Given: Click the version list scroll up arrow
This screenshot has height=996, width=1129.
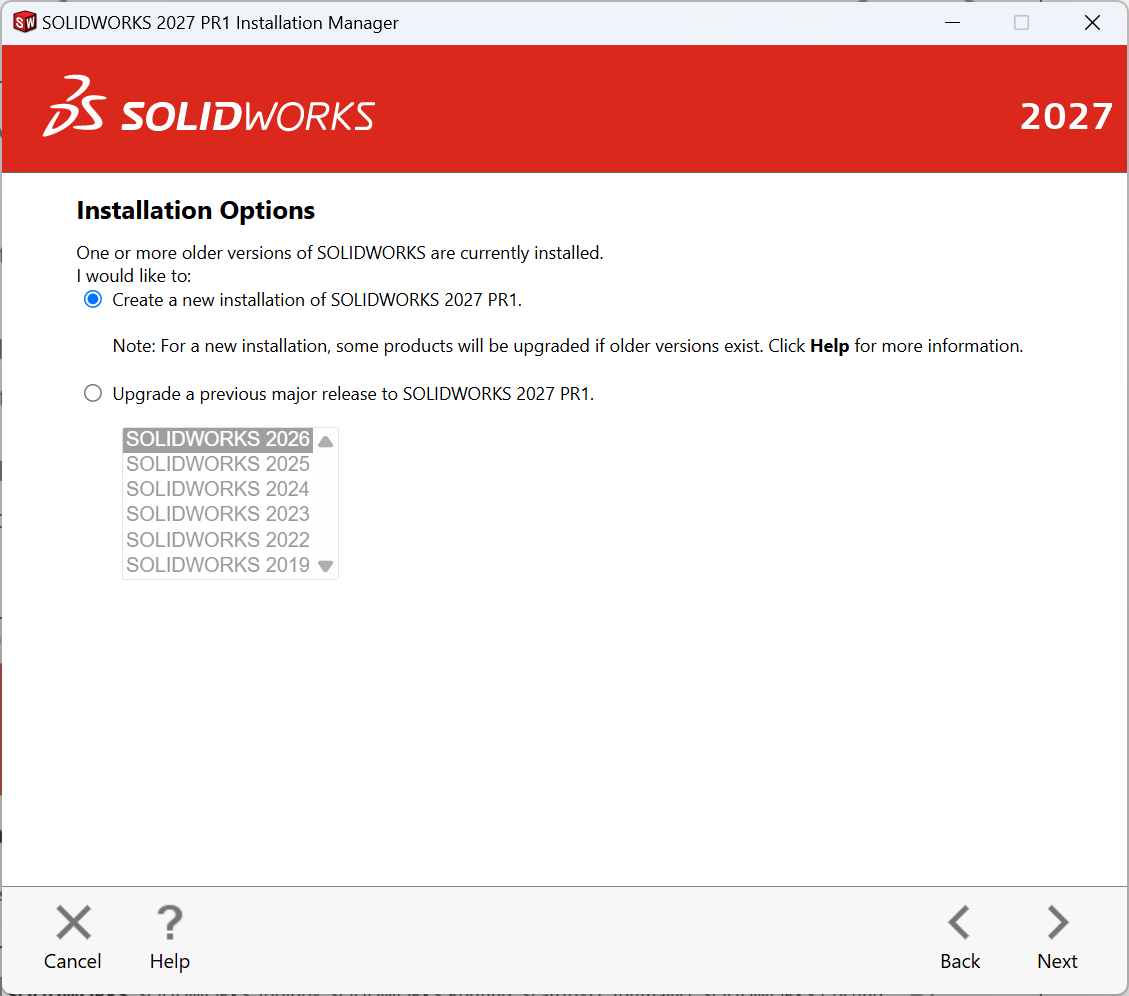Looking at the screenshot, I should coord(325,441).
